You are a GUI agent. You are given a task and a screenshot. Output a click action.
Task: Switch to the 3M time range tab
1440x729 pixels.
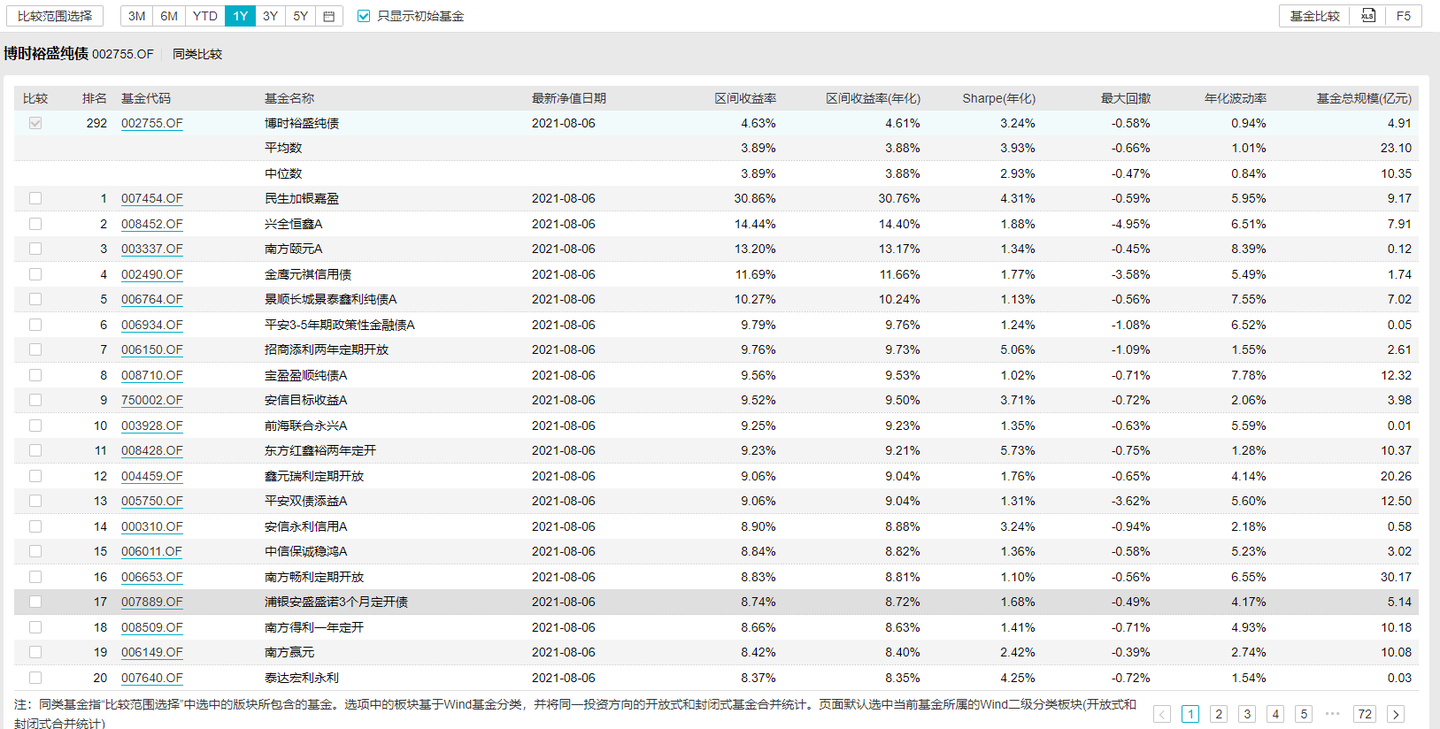(137, 16)
